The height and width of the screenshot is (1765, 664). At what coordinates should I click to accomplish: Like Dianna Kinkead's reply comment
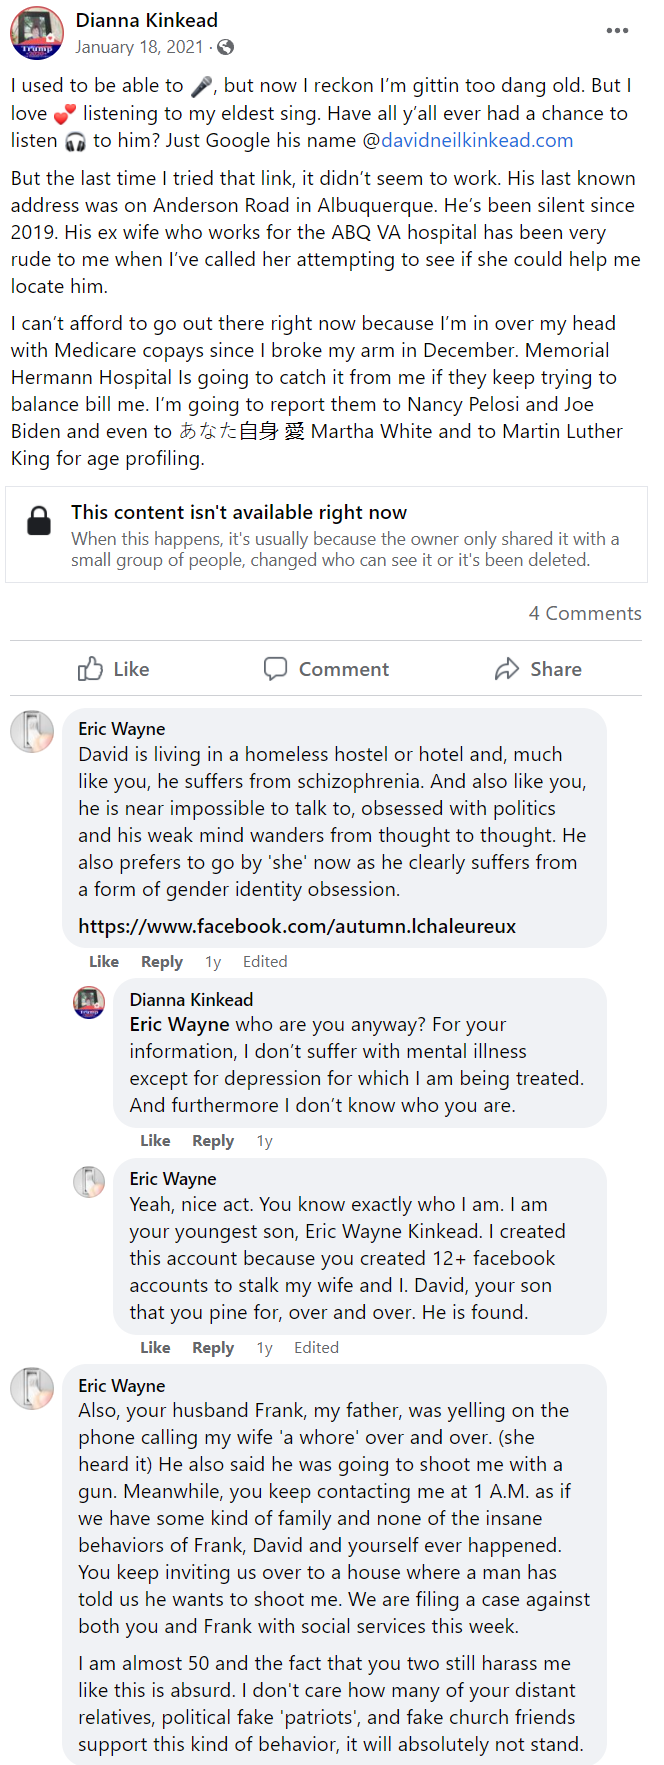[155, 1140]
